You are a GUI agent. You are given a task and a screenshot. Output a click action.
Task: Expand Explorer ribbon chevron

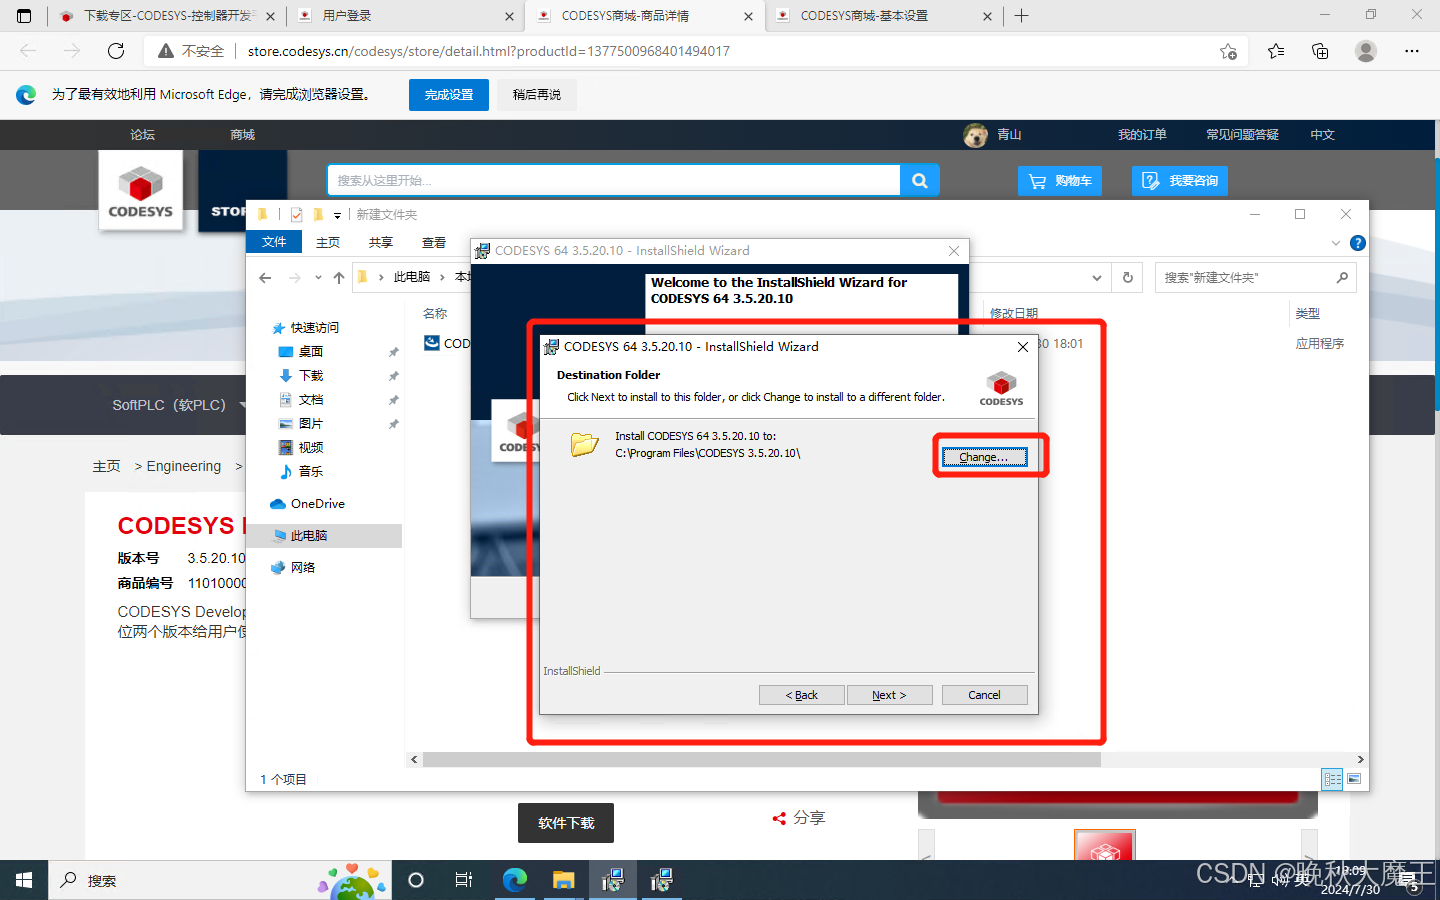click(1336, 243)
